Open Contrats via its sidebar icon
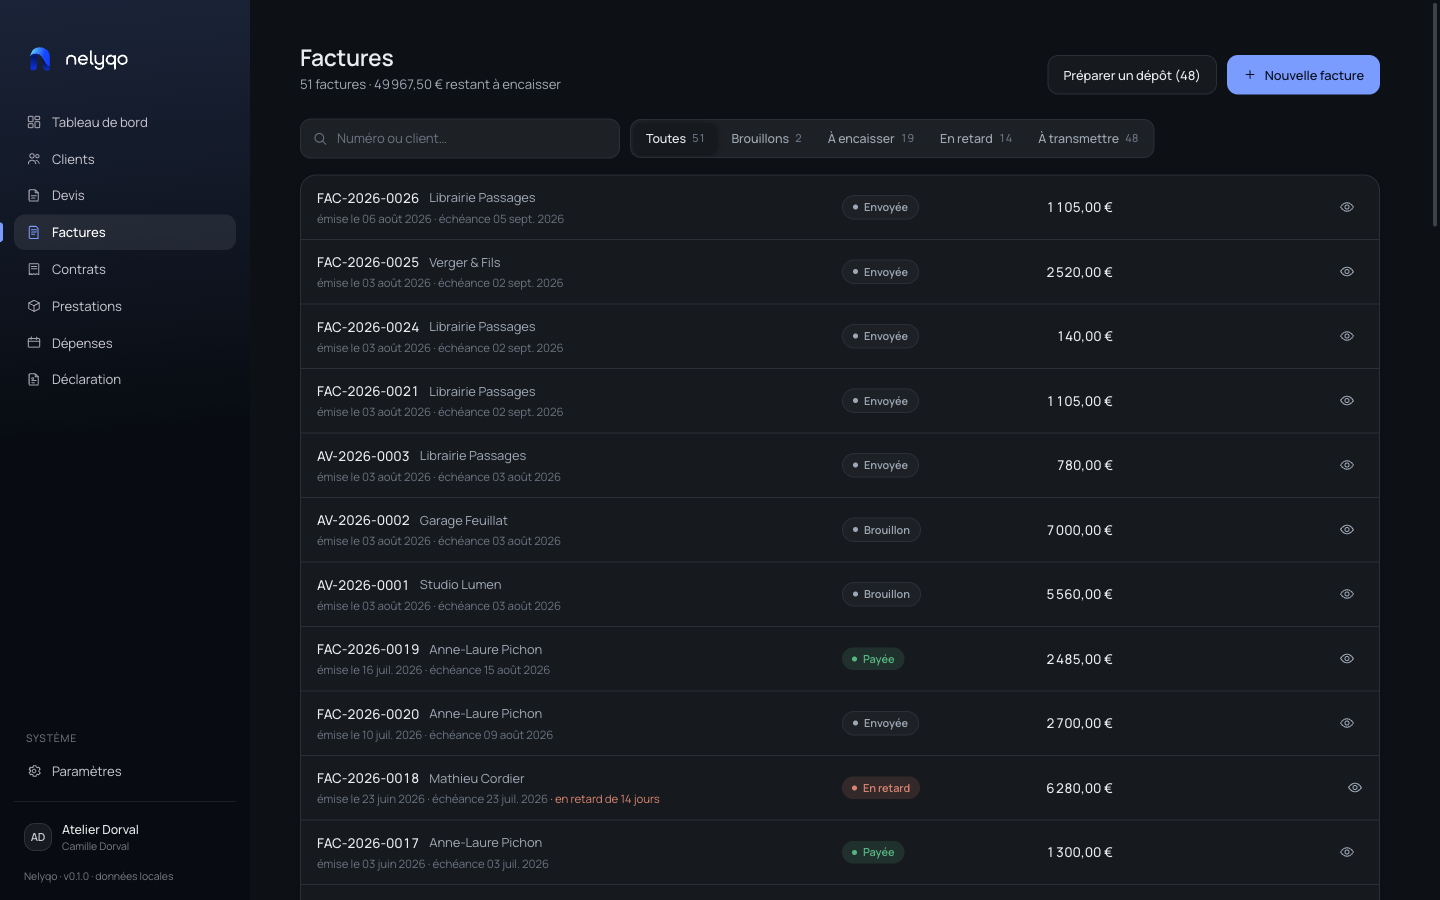Viewport: 1440px width, 900px height. coord(34,269)
